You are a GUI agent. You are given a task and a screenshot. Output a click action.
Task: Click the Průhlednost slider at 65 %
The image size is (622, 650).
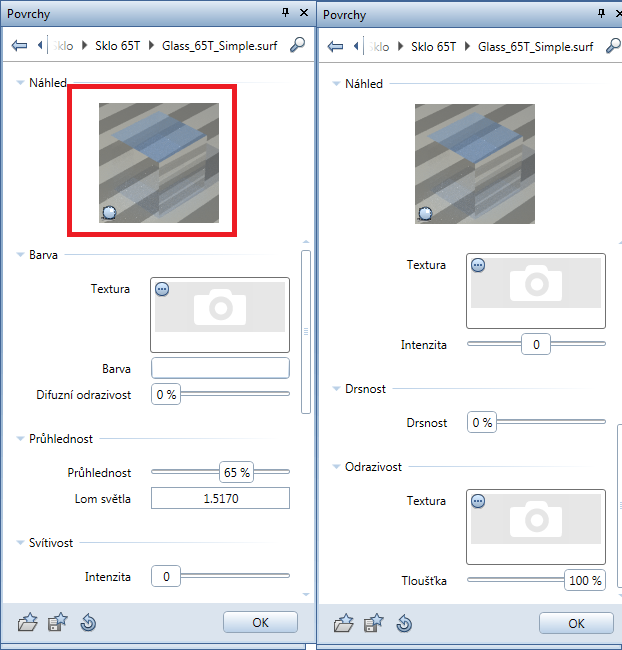tap(237, 472)
